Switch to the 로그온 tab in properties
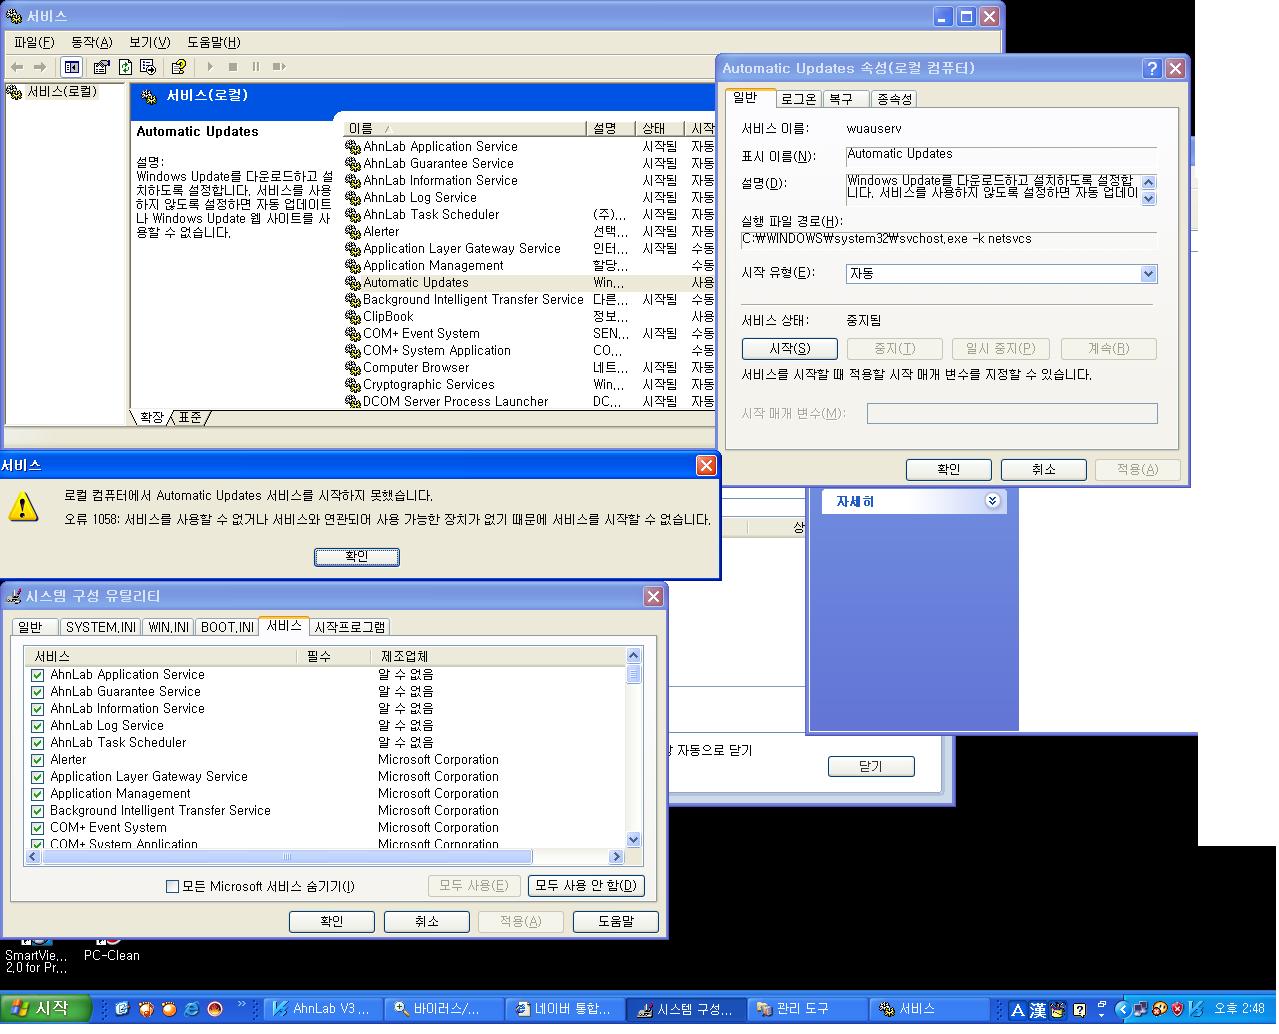Image resolution: width=1279 pixels, height=1034 pixels. 798,99
